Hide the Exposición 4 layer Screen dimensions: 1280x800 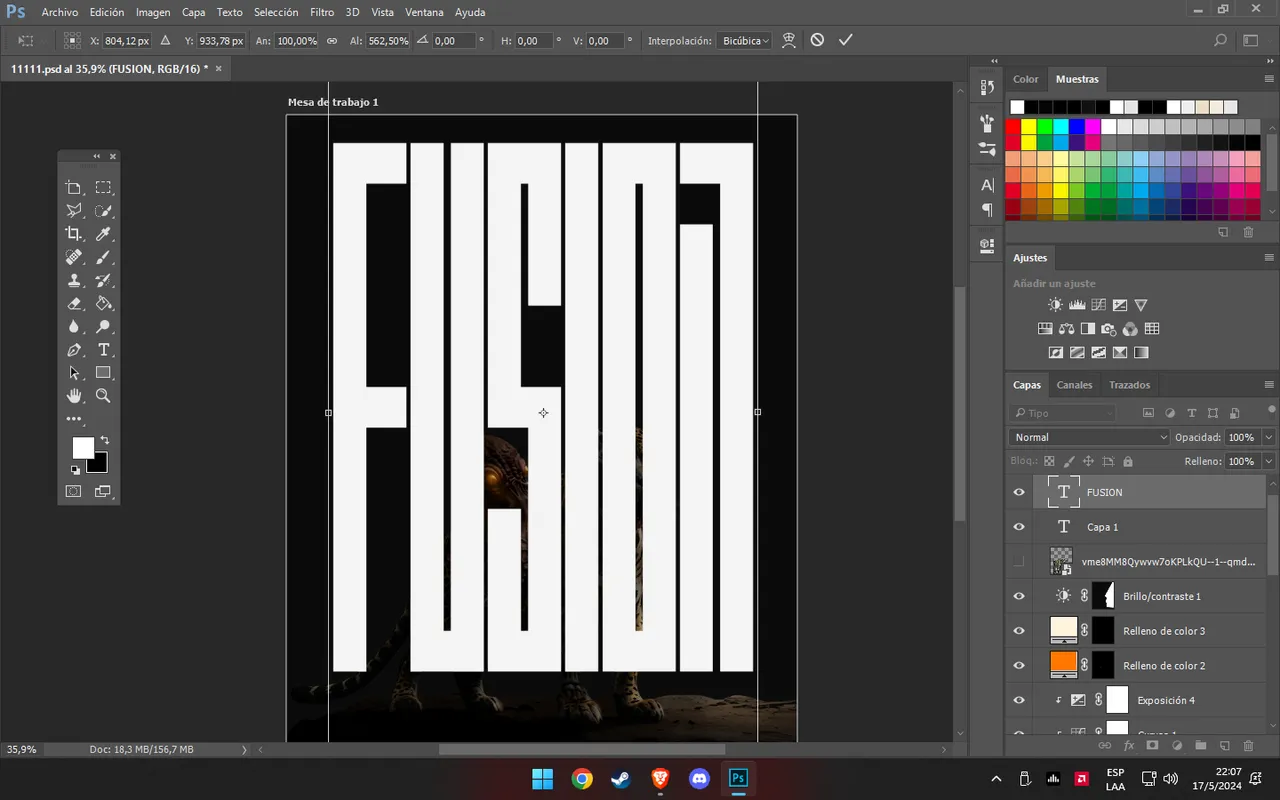[1019, 700]
